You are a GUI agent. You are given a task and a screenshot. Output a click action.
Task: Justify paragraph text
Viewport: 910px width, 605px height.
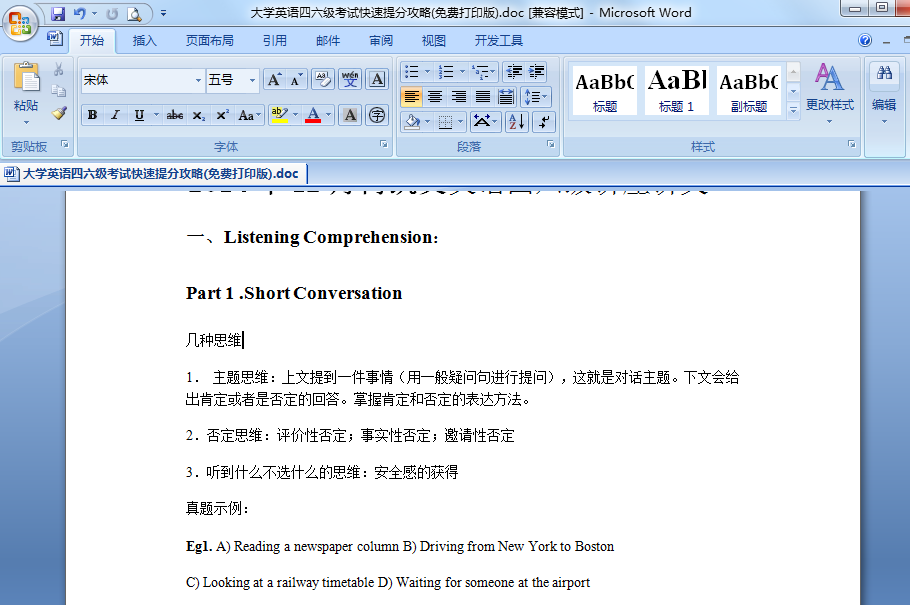pos(482,96)
